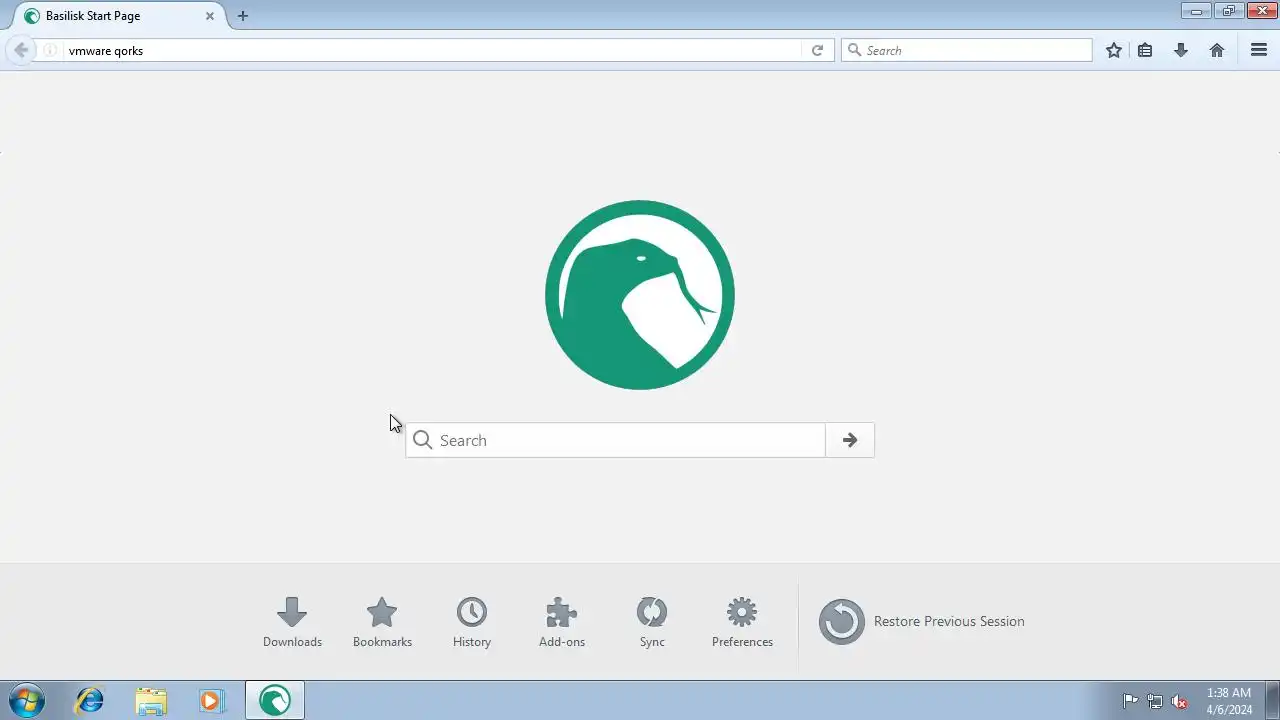Viewport: 1280px width, 720px height.
Task: Open Add-ons manager from start page
Action: [562, 621]
